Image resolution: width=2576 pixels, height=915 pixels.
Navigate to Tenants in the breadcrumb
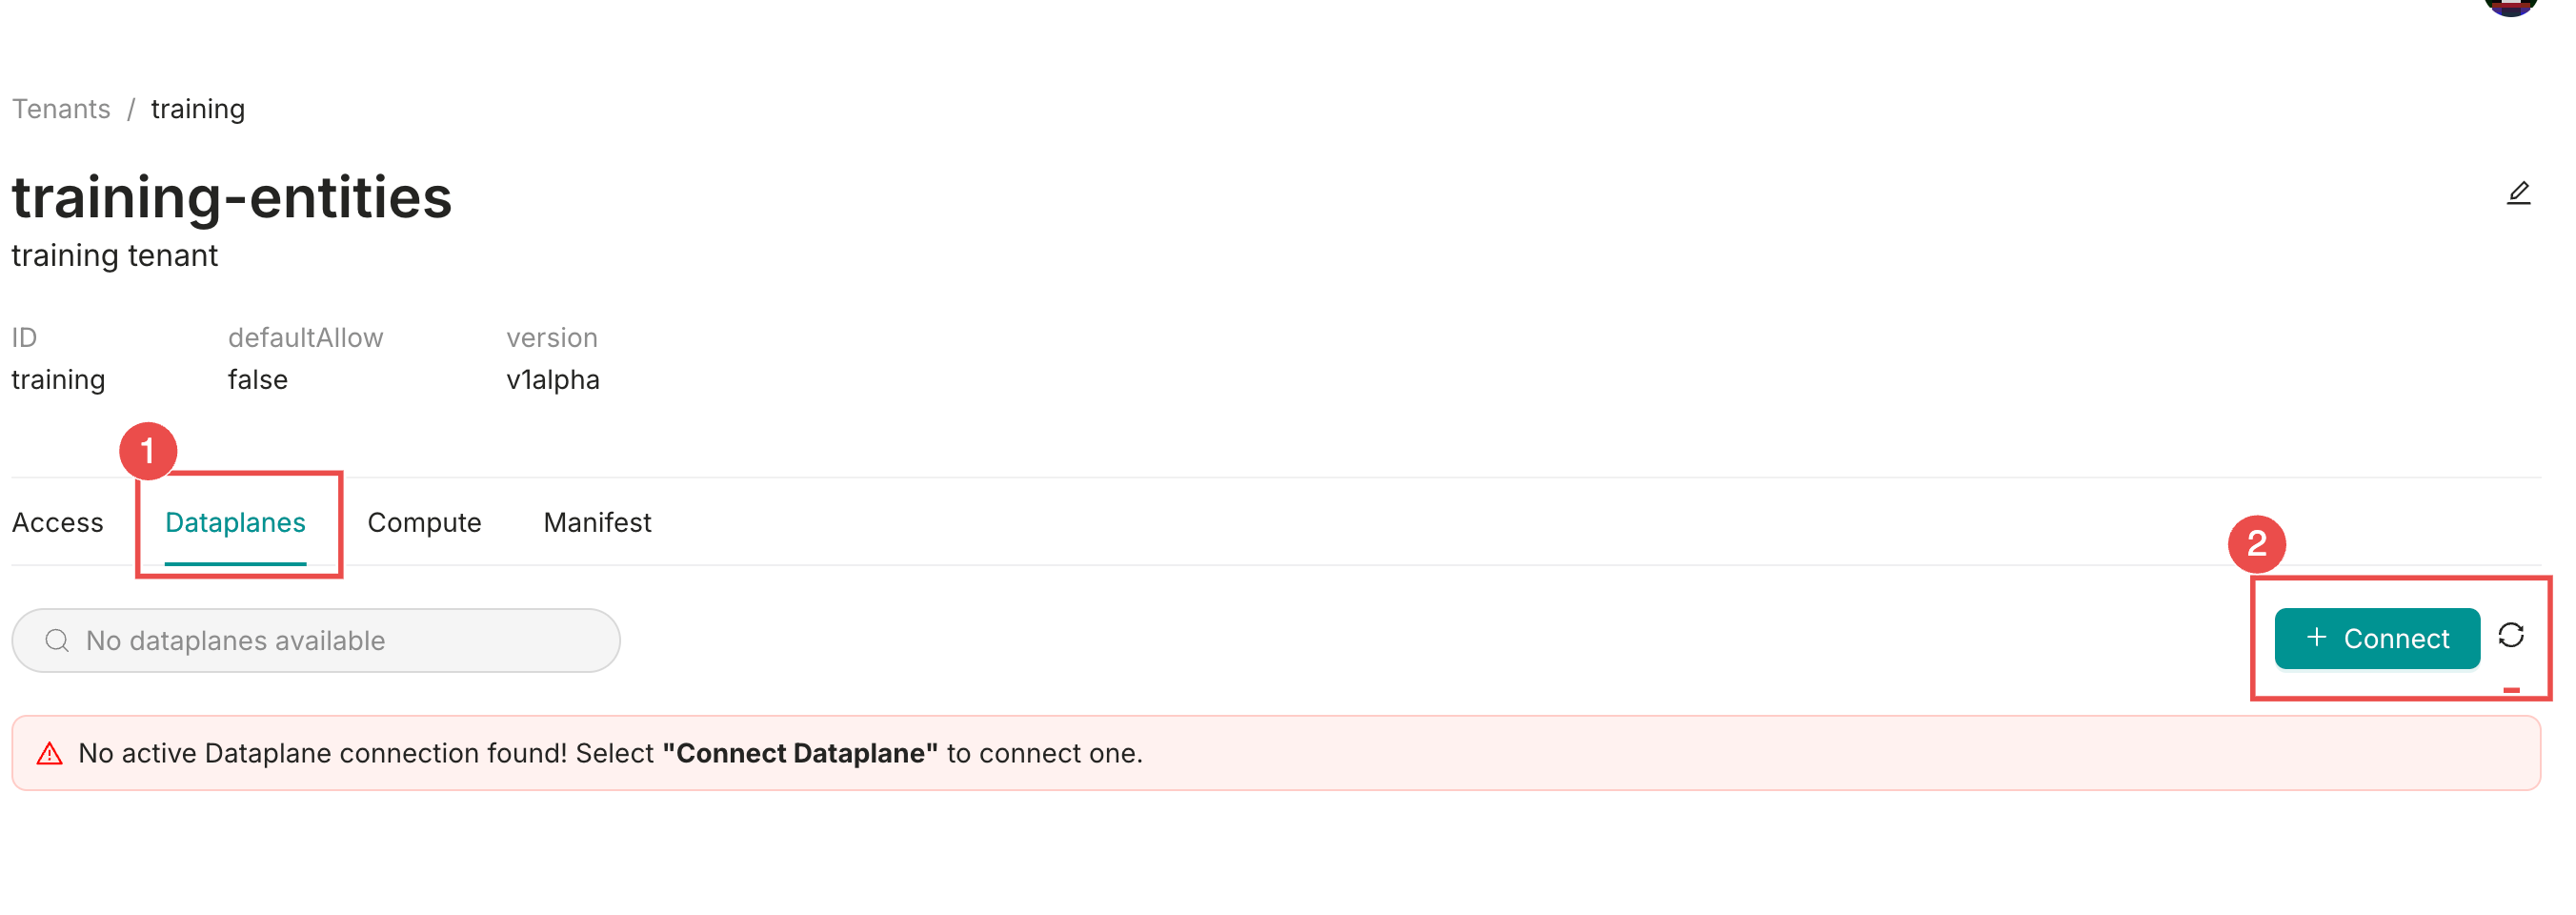[x=61, y=109]
